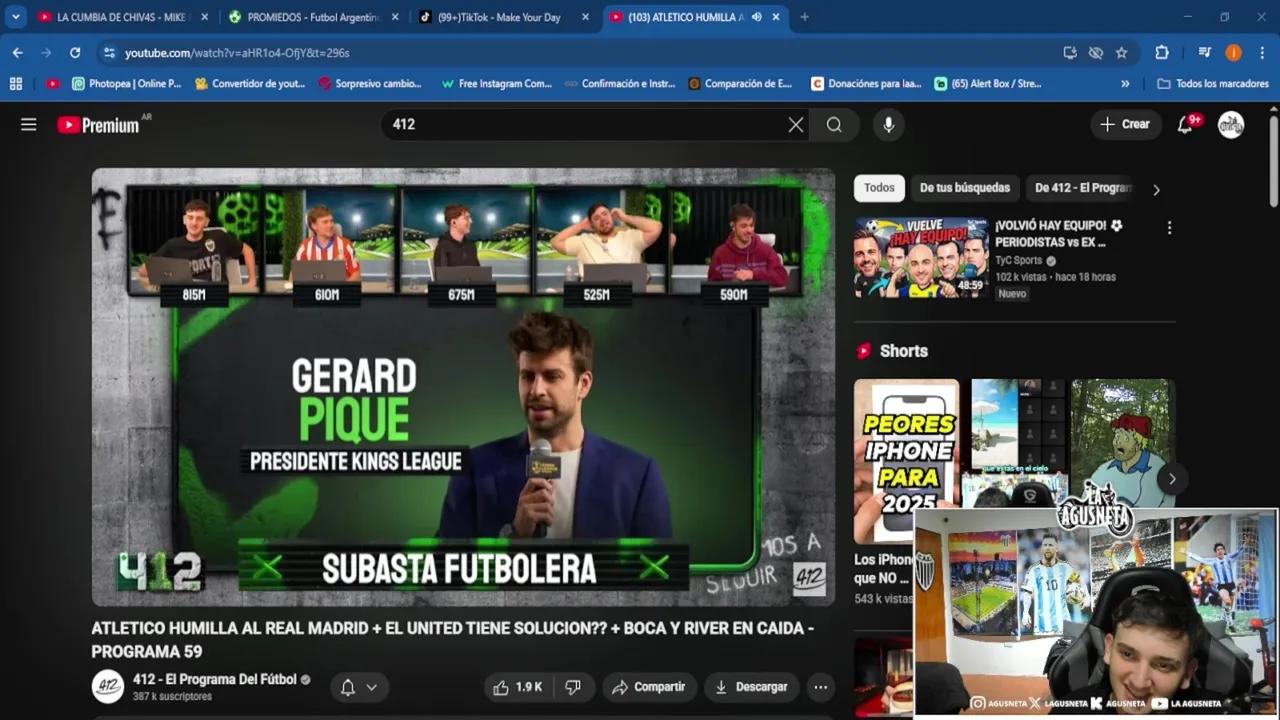This screenshot has height=720, width=1280.
Task: Open the YouTube bookmark icon in bookmarks bar
Action: [x=53, y=84]
